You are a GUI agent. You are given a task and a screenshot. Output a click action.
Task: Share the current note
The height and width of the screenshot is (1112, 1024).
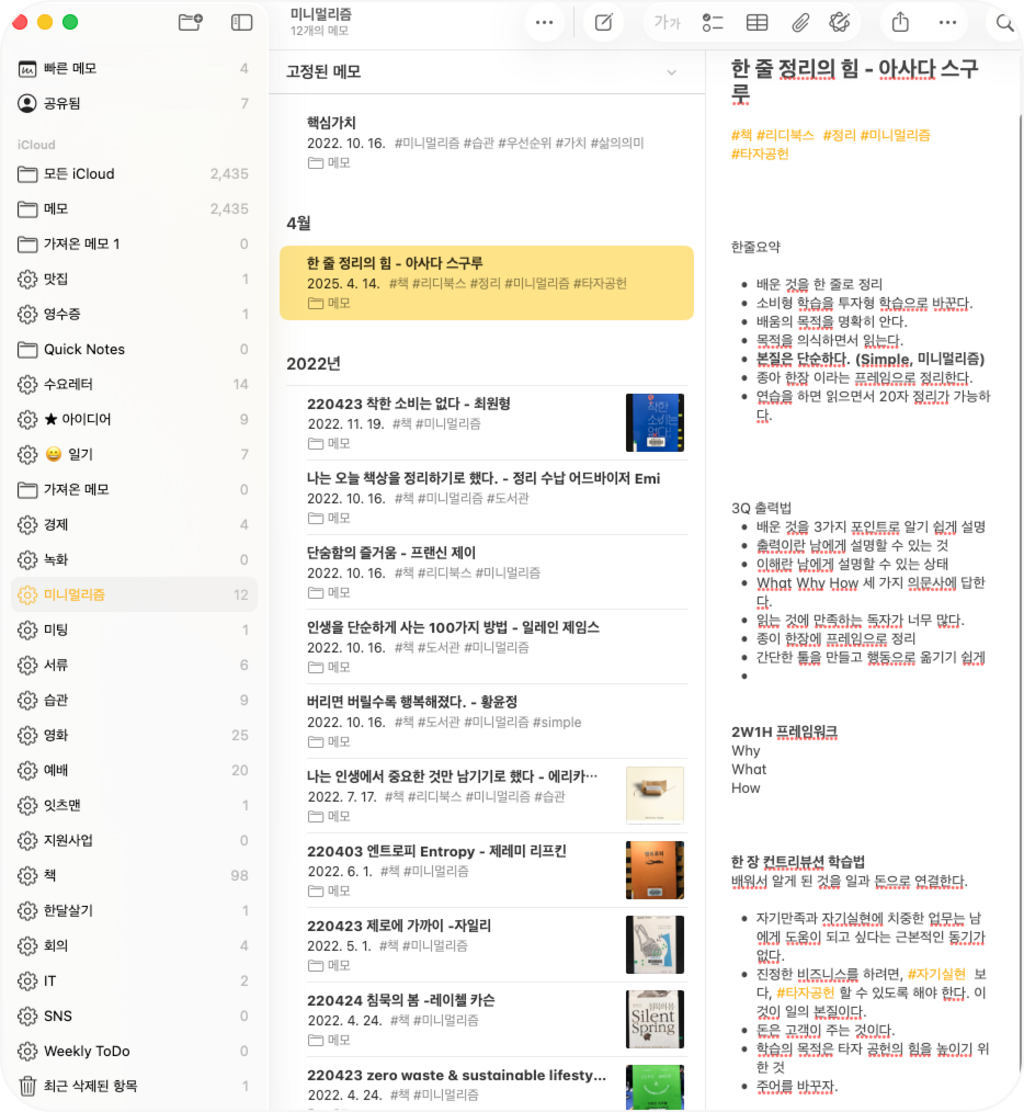pyautogui.click(x=900, y=22)
